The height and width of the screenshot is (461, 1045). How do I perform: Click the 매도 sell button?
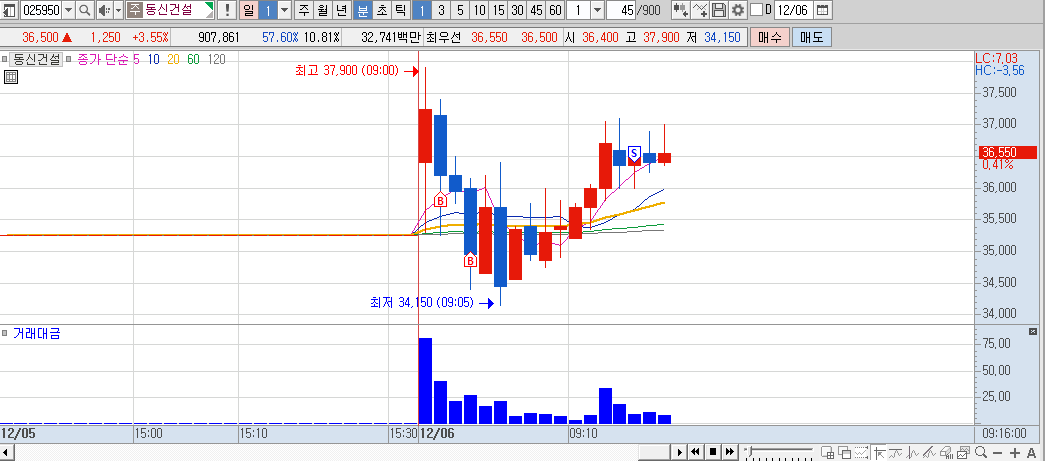click(x=812, y=37)
